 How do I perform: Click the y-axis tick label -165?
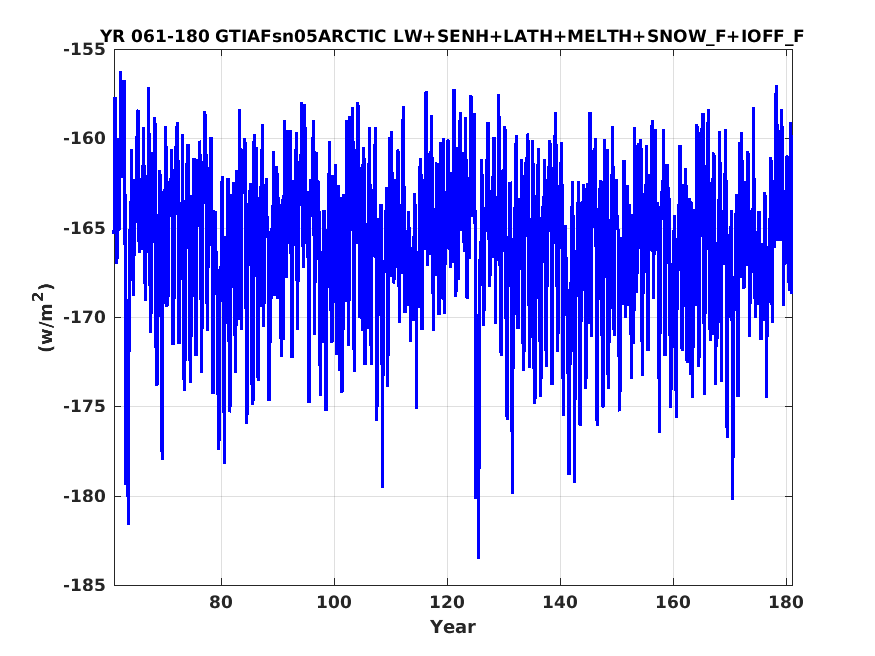(x=84, y=228)
